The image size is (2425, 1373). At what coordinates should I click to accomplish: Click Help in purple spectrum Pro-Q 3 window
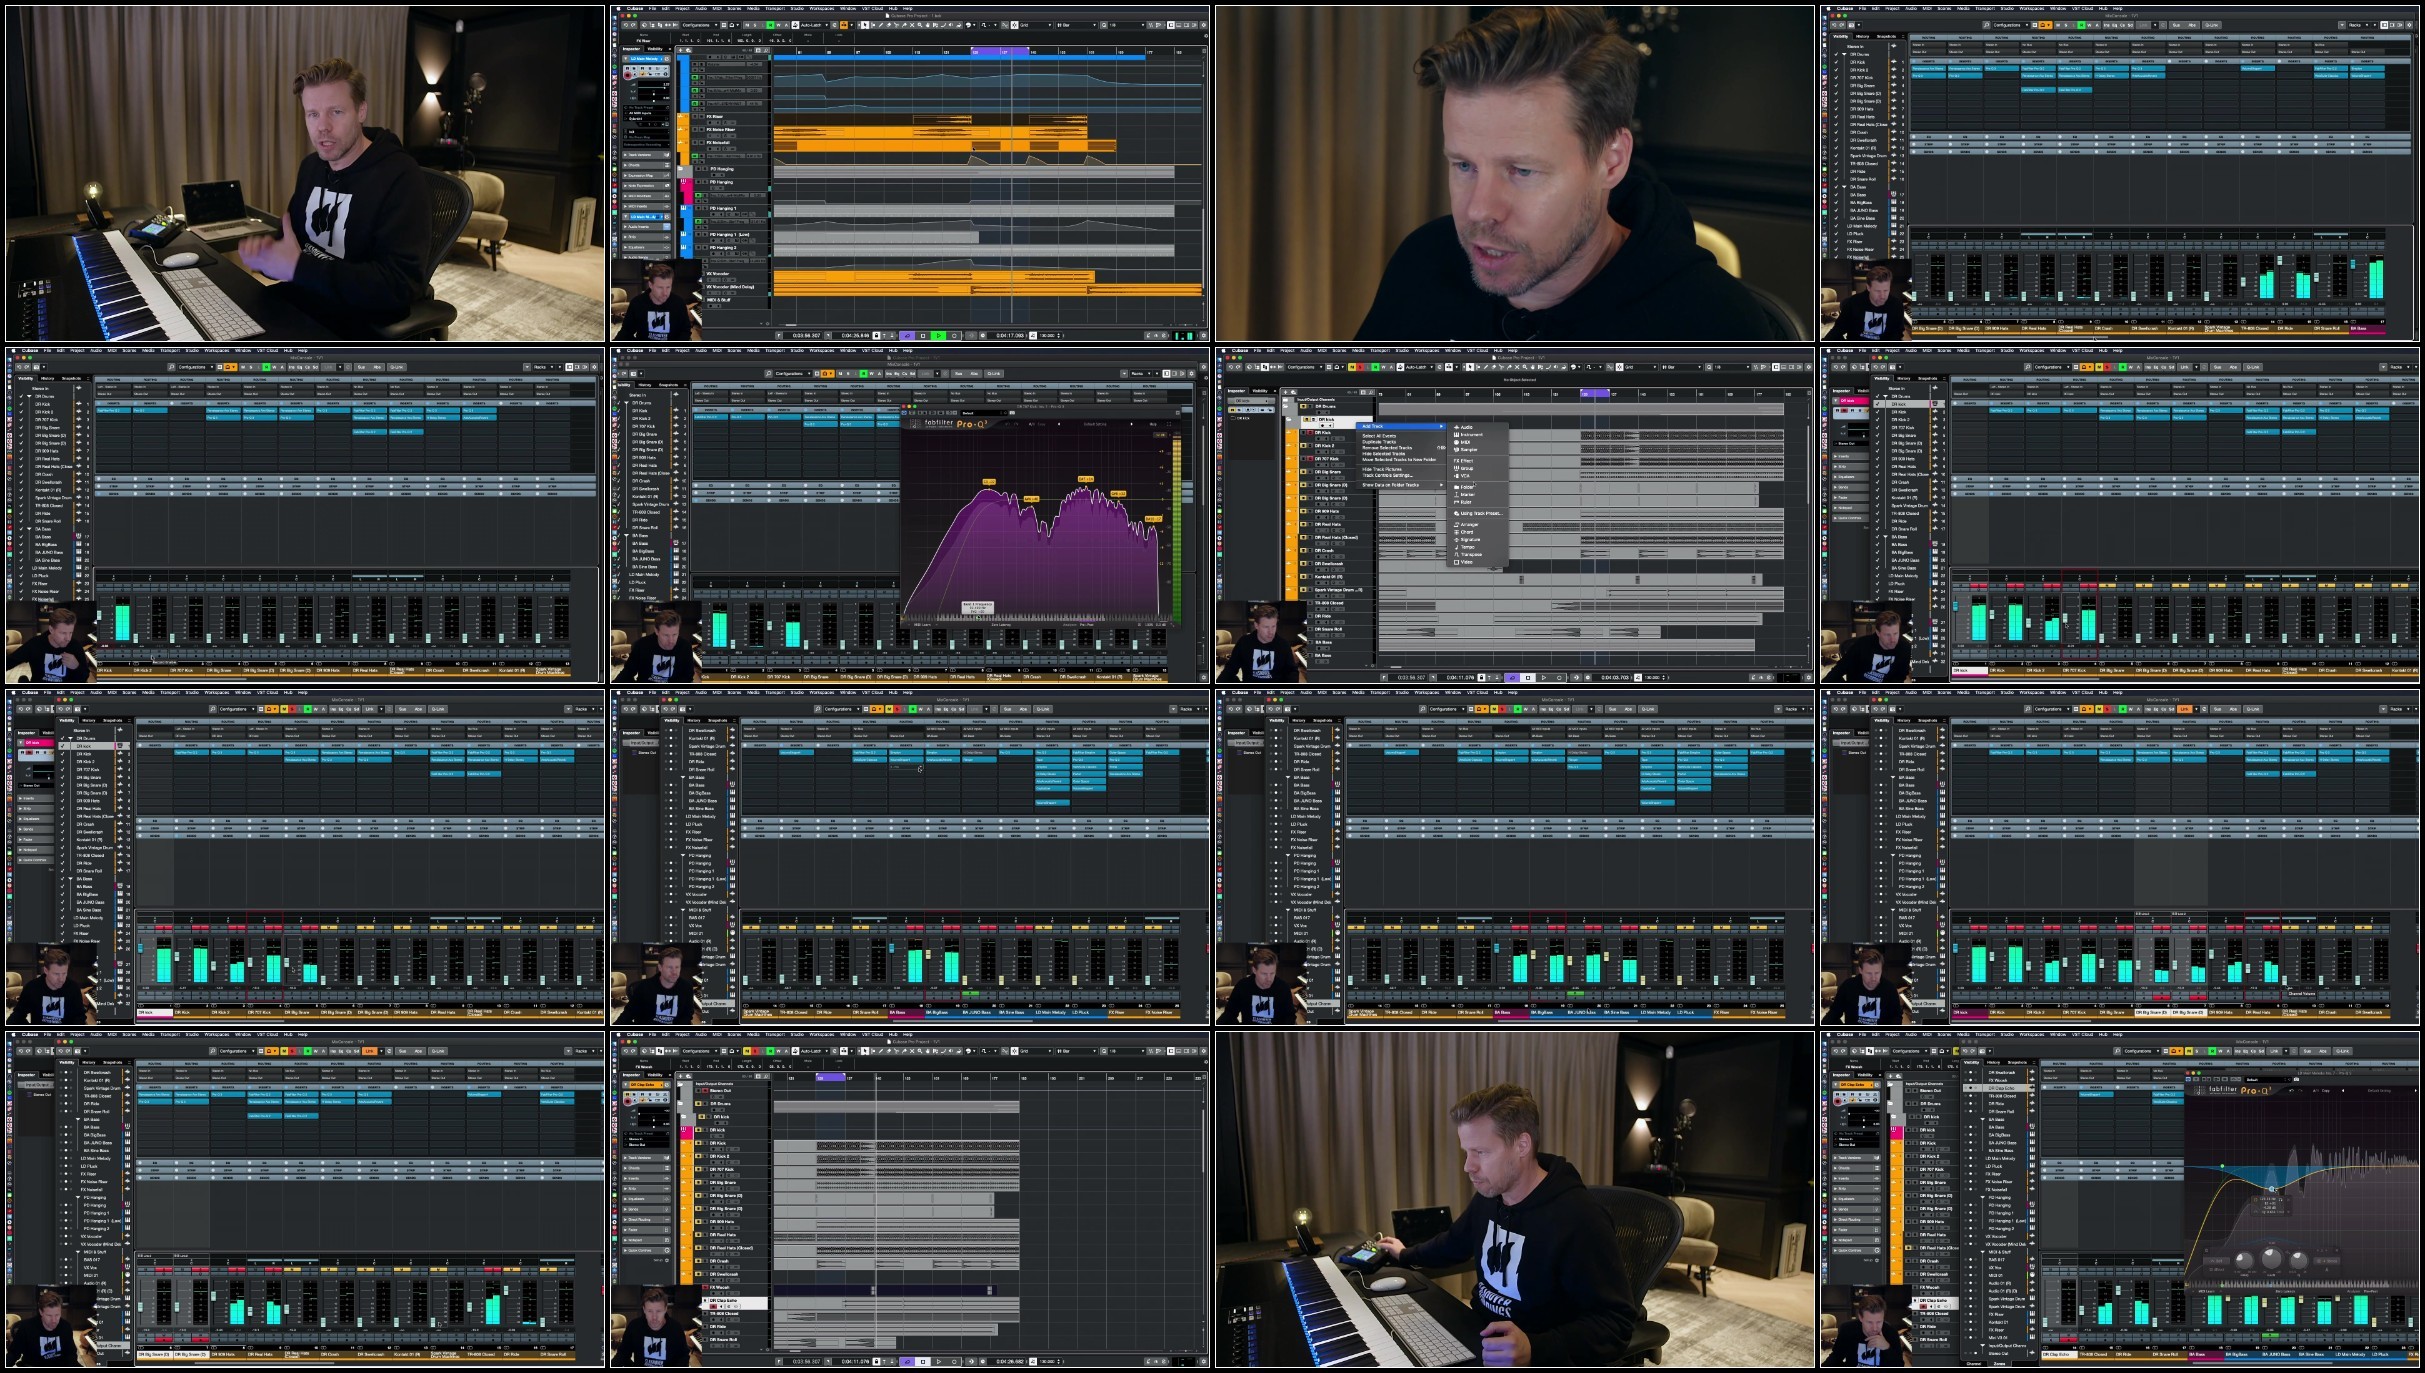1153,424
